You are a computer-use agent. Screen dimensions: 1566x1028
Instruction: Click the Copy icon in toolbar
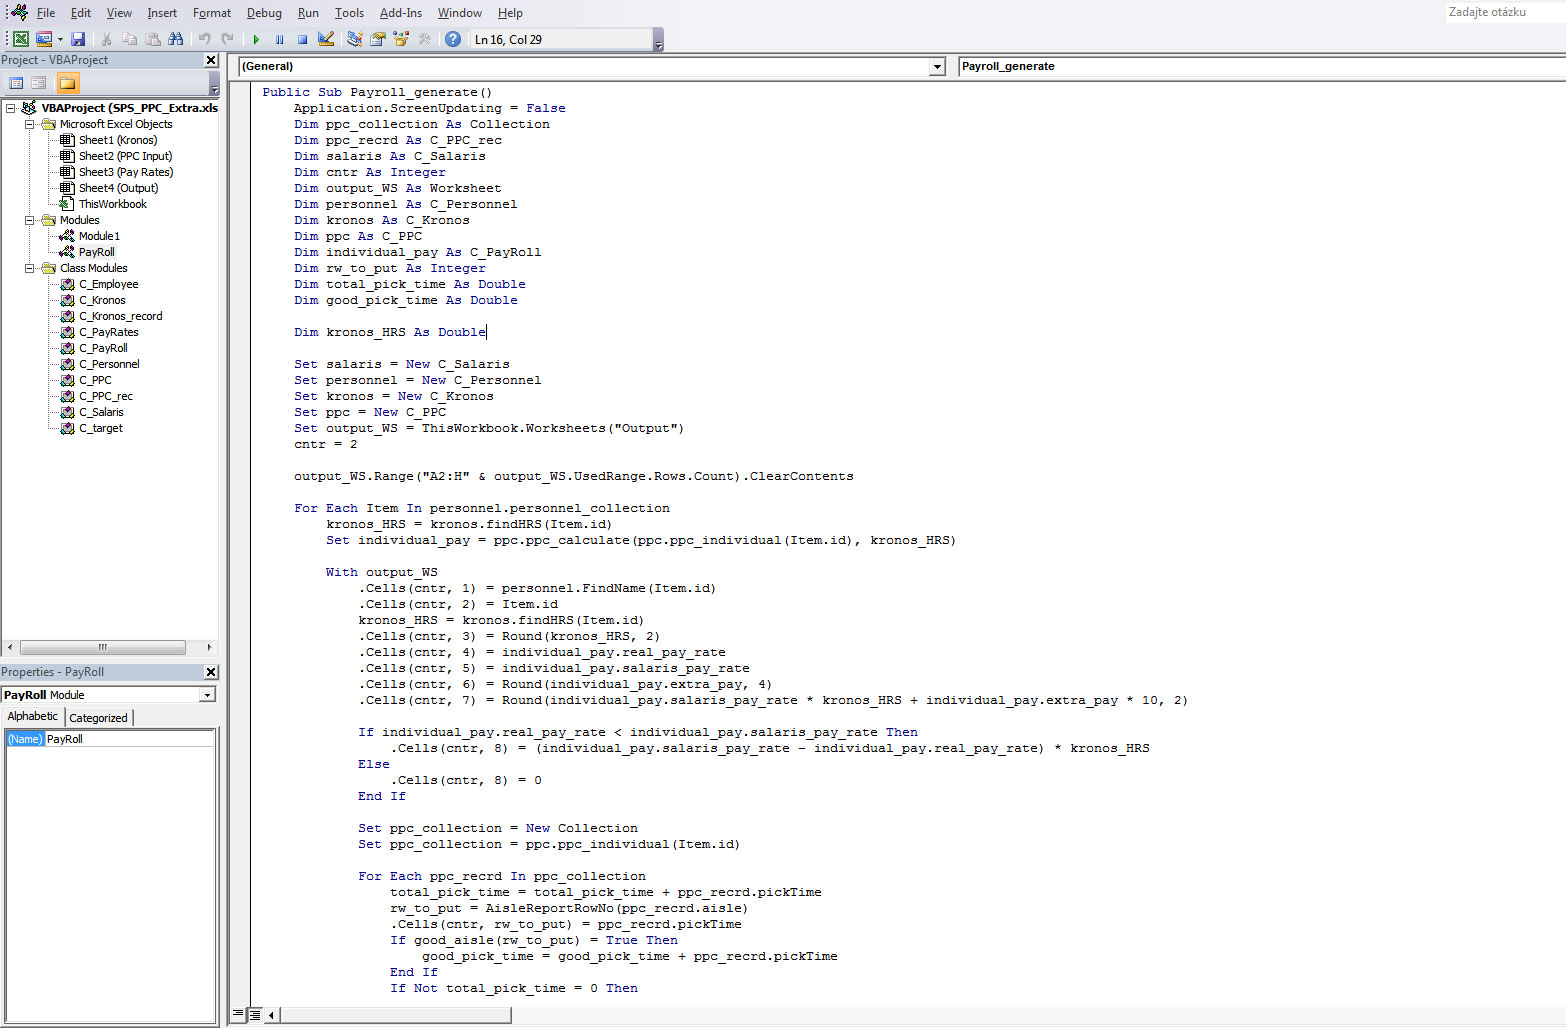(x=129, y=39)
